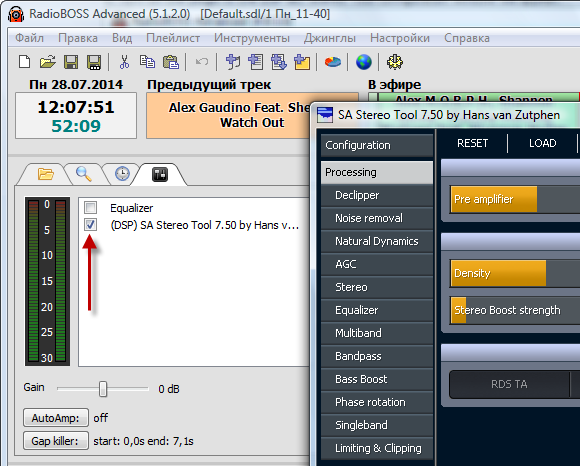580x466 pixels.
Task: Open the Singleband settings
Action: pos(377,425)
